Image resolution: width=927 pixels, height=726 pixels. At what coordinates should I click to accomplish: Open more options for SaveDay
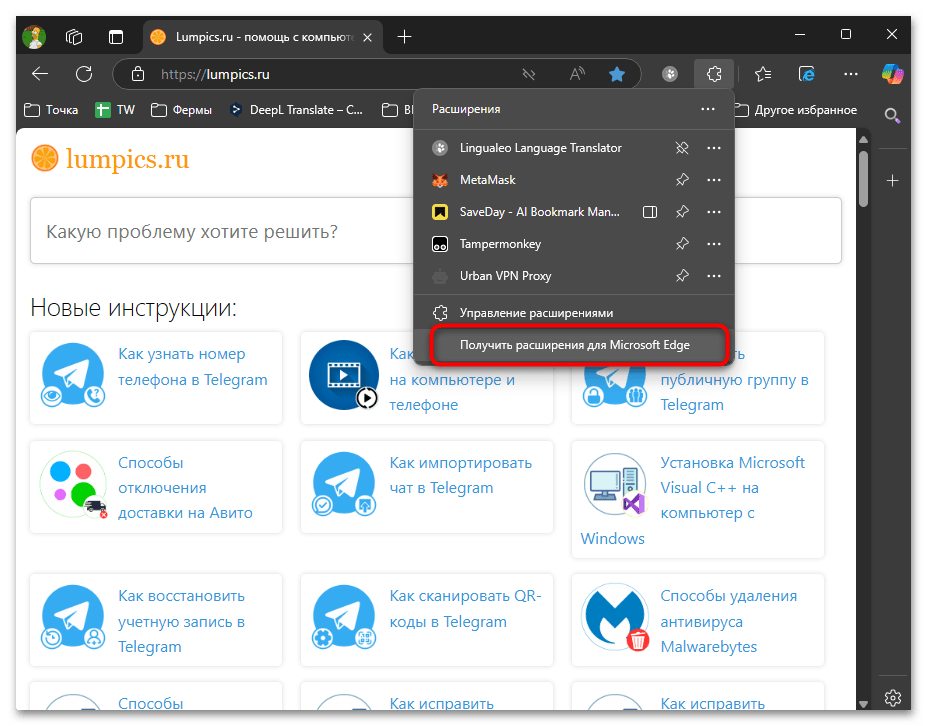(x=714, y=212)
